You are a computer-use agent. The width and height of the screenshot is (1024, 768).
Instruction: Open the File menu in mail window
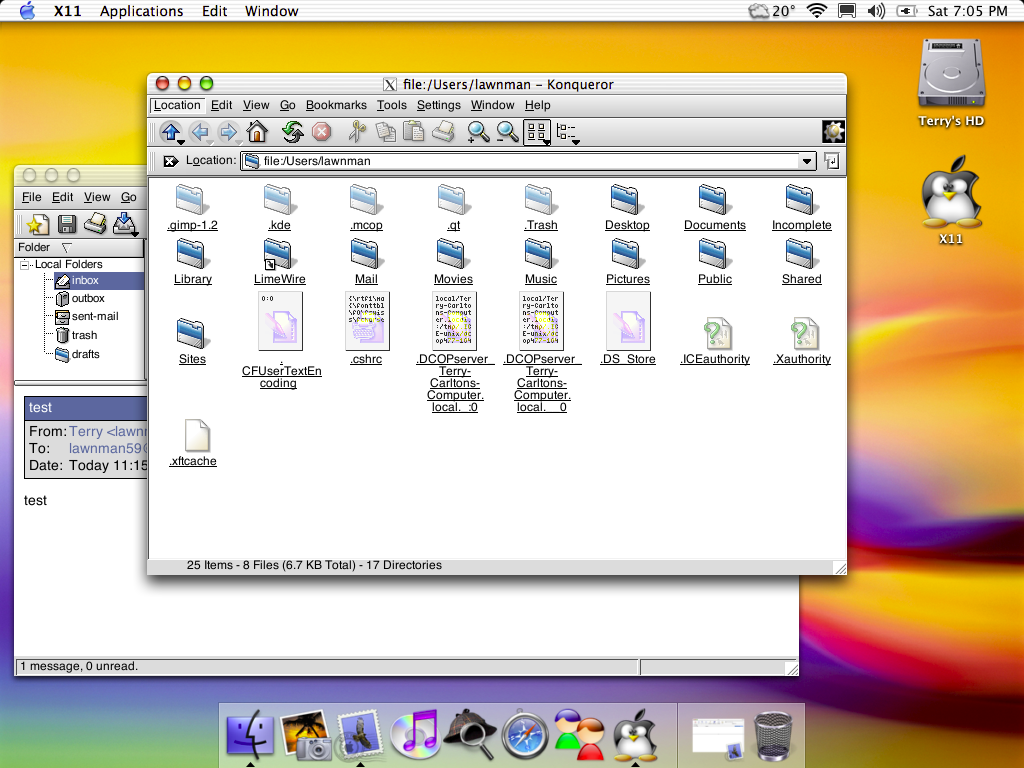(31, 197)
